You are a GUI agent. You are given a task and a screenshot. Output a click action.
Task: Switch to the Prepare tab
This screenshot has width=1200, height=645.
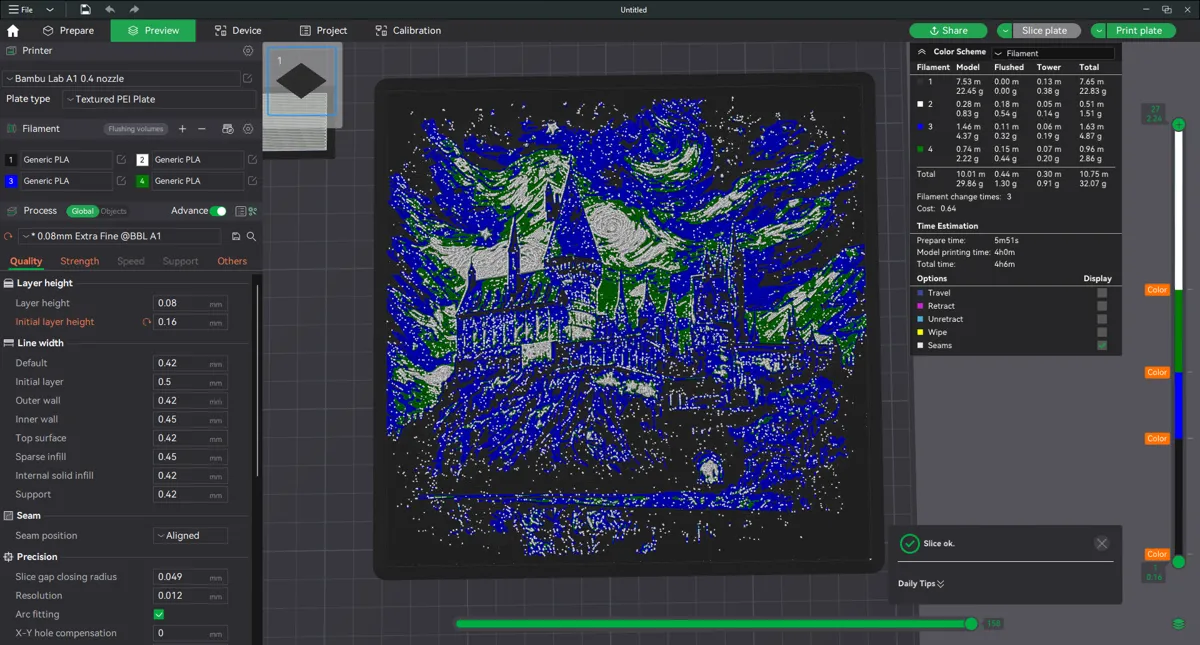point(68,31)
